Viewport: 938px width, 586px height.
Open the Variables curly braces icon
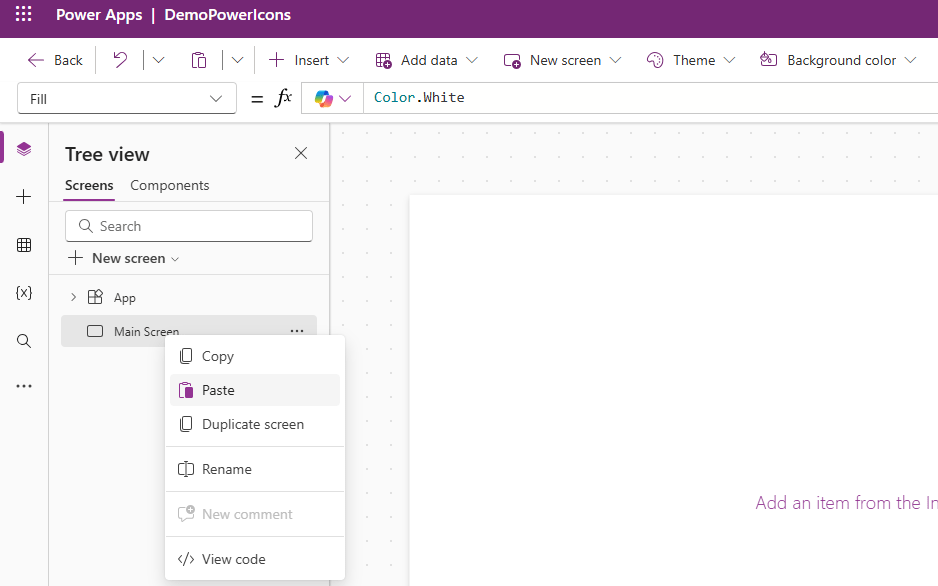tap(24, 293)
